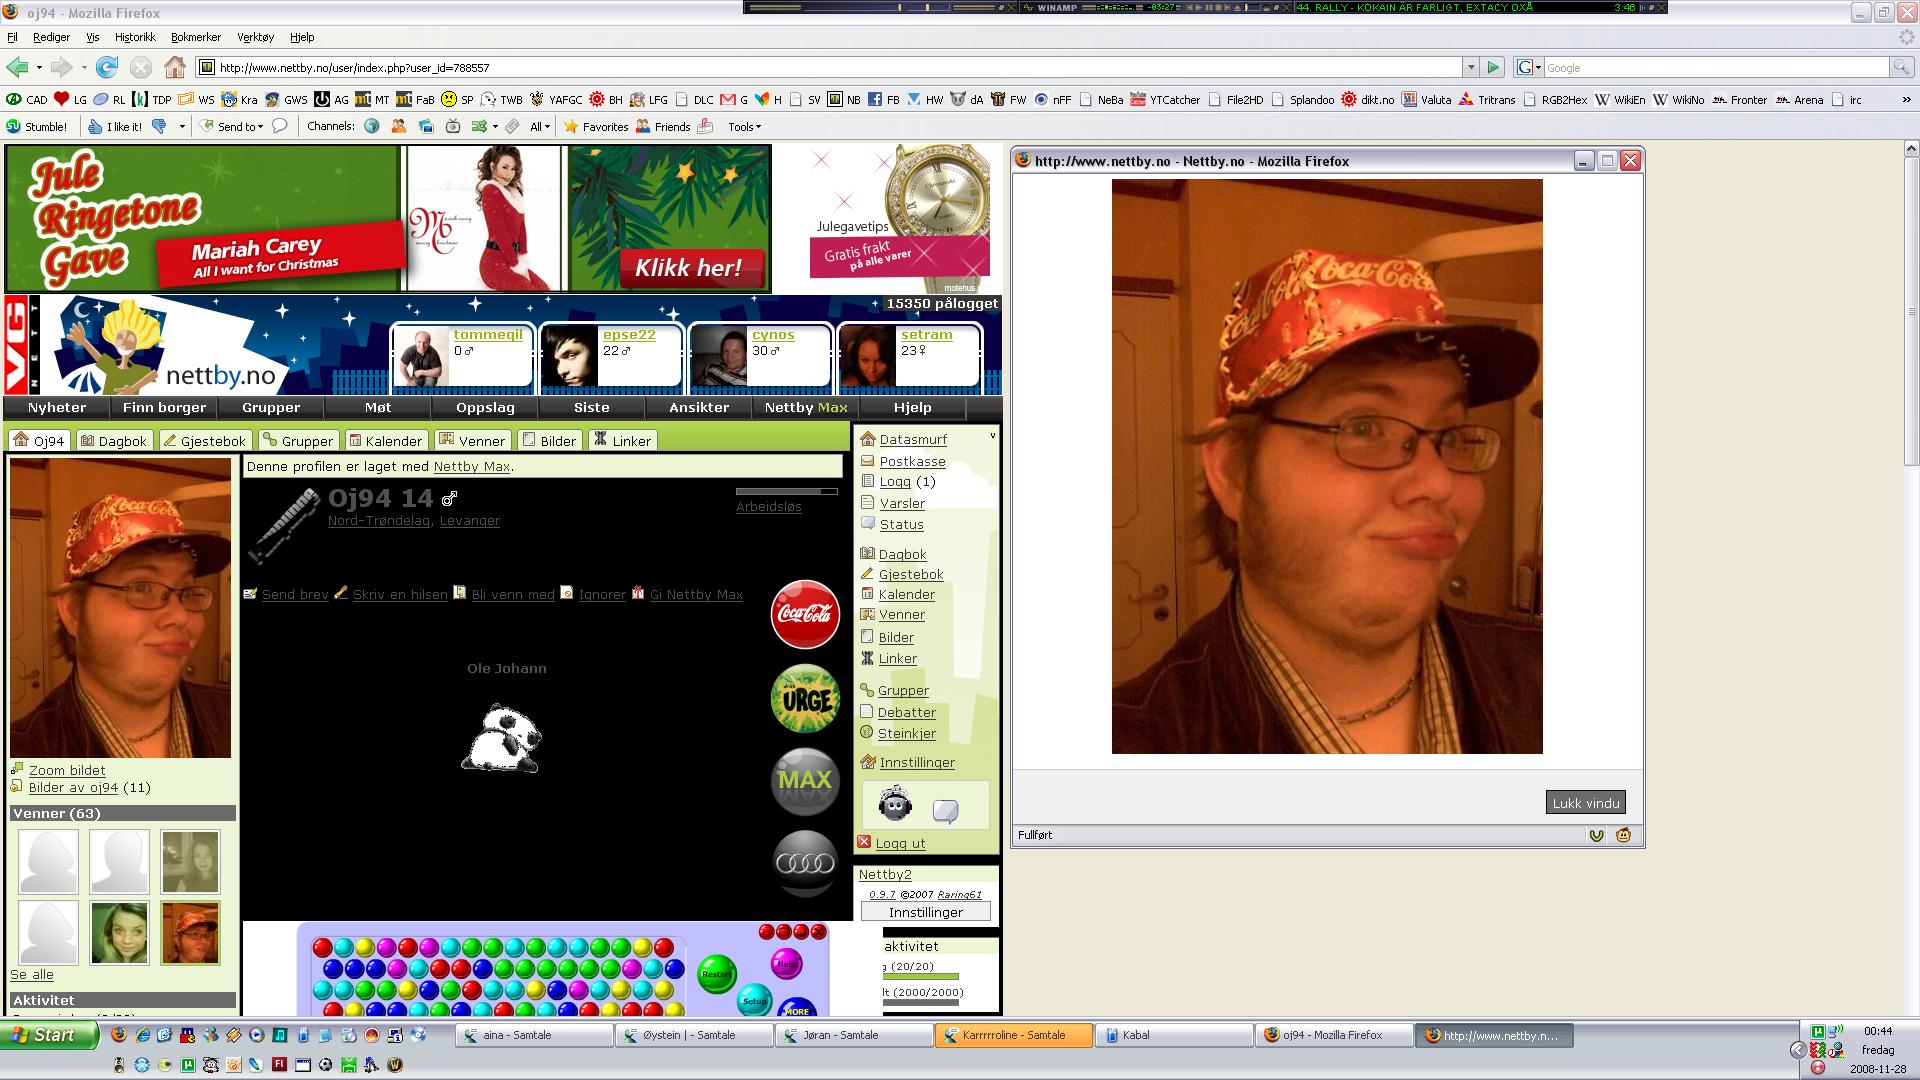
Task: Open Postkasse in the sidebar
Action: (x=912, y=461)
